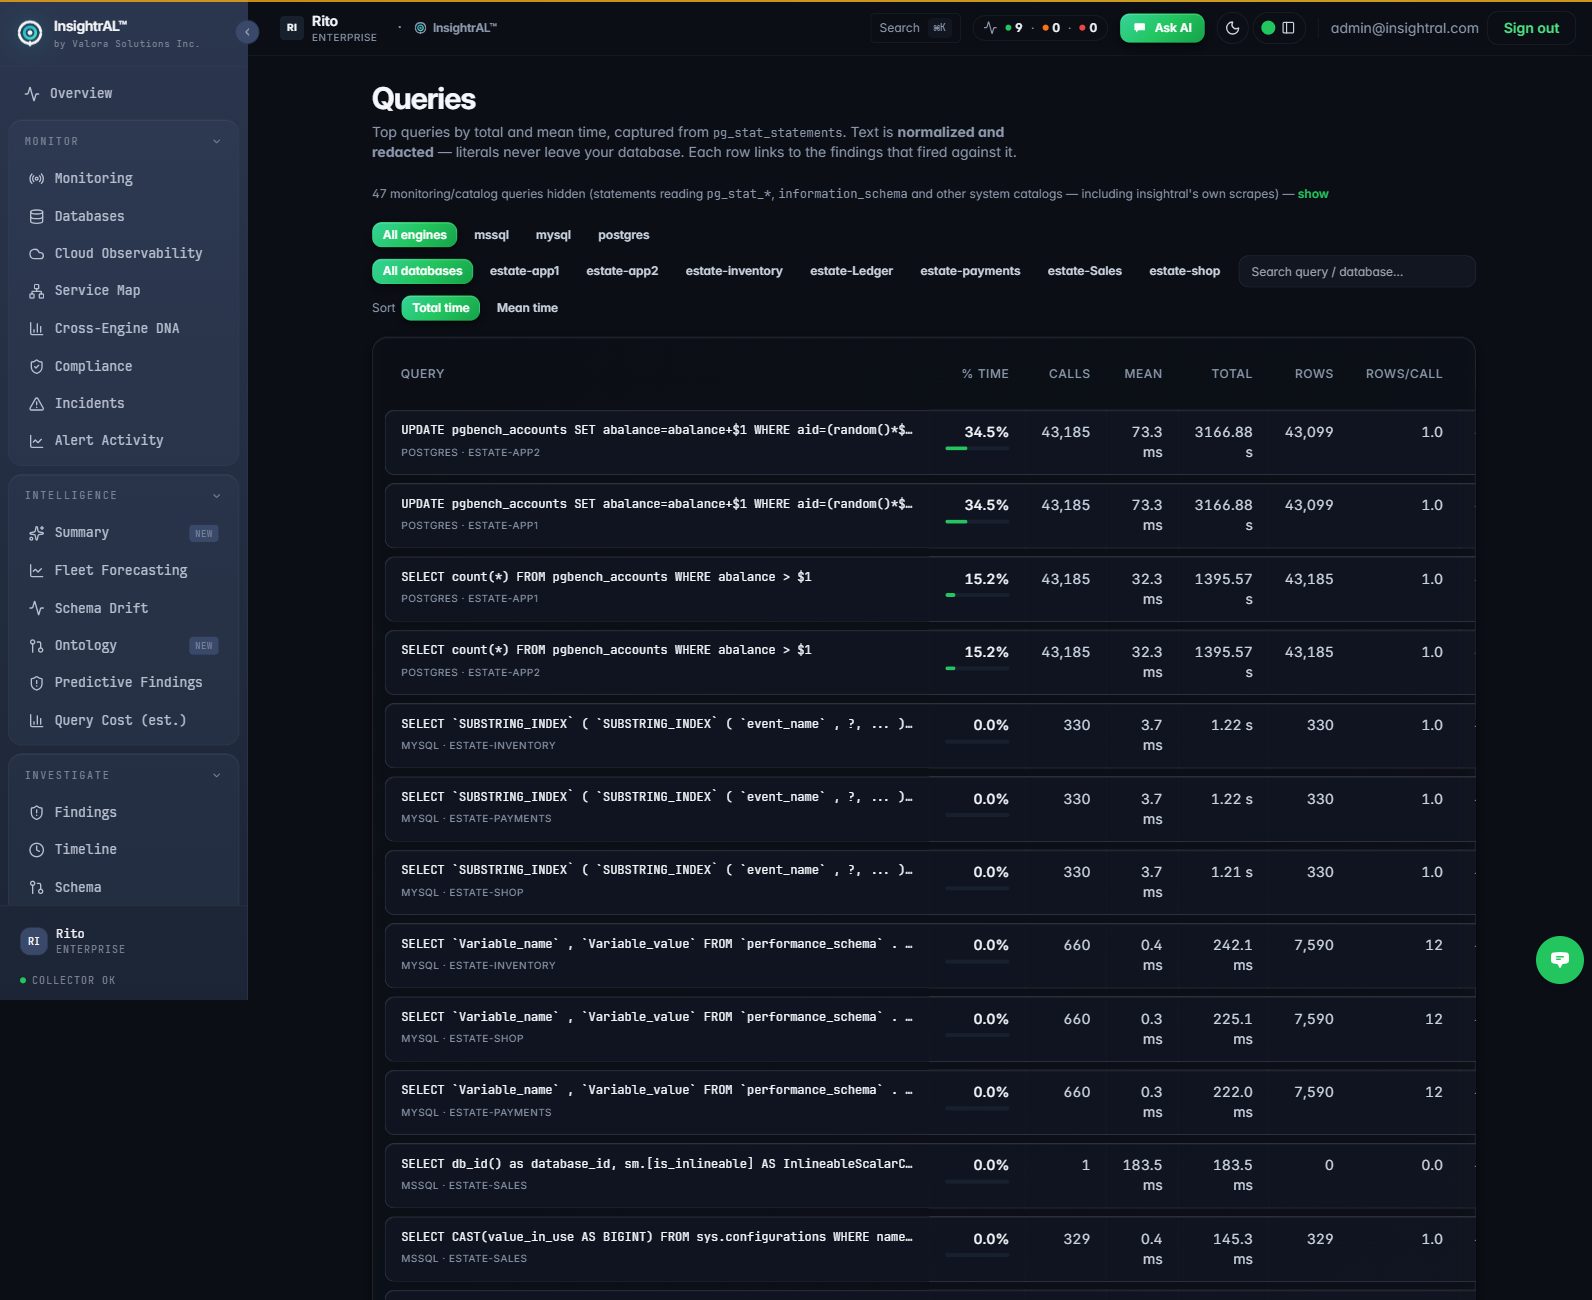Screen dimensions: 1592x1300
Task: Toggle the sidebar layout panel icon
Action: [x=1288, y=28]
